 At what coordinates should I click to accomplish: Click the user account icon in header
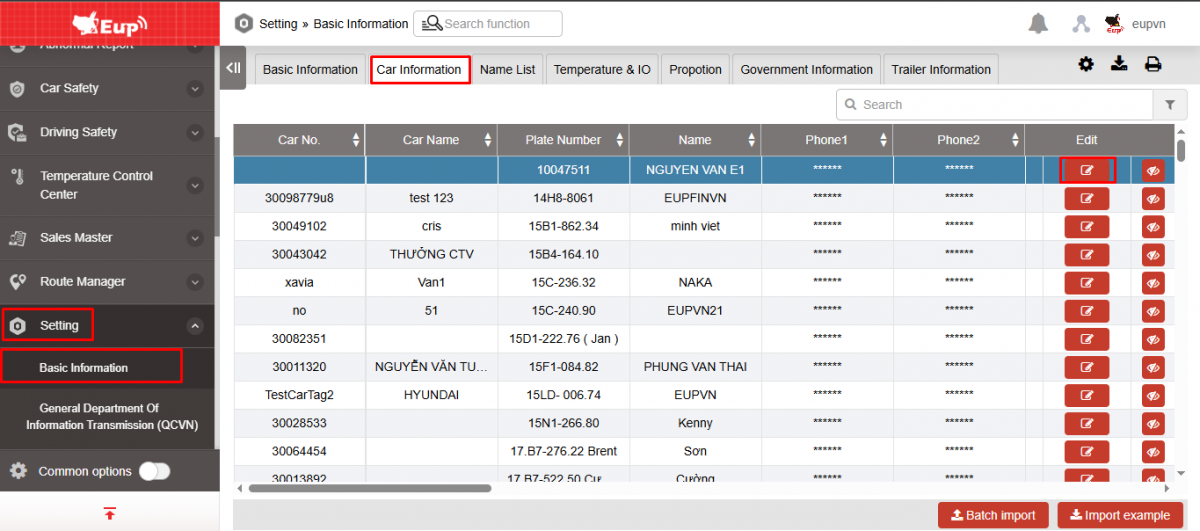point(1081,24)
